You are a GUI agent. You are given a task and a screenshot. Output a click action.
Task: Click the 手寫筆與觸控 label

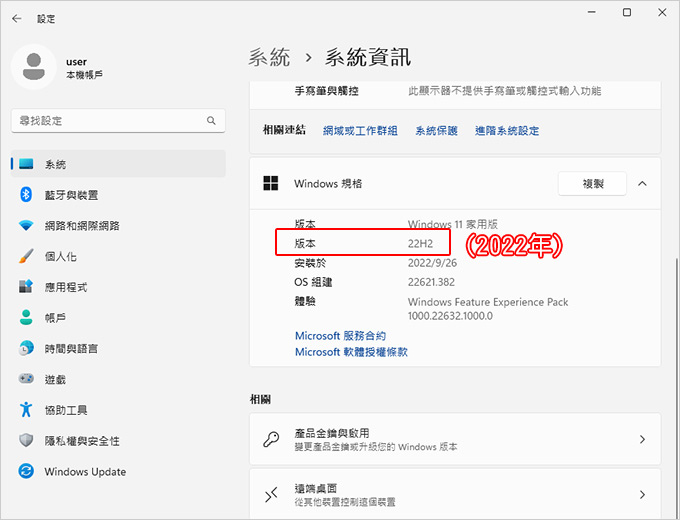tap(326, 91)
